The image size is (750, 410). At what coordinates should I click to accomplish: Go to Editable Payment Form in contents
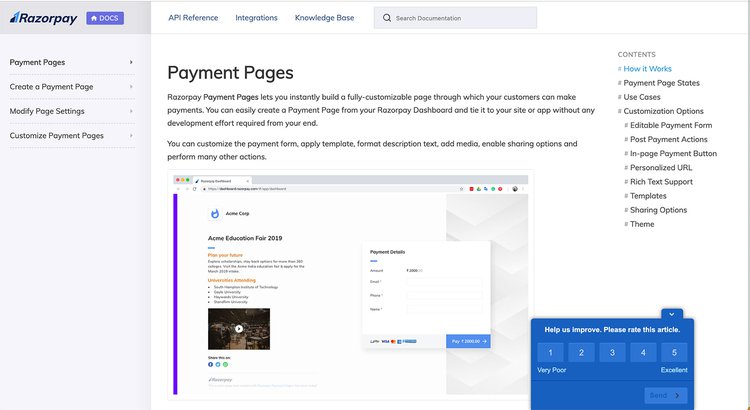coord(671,125)
